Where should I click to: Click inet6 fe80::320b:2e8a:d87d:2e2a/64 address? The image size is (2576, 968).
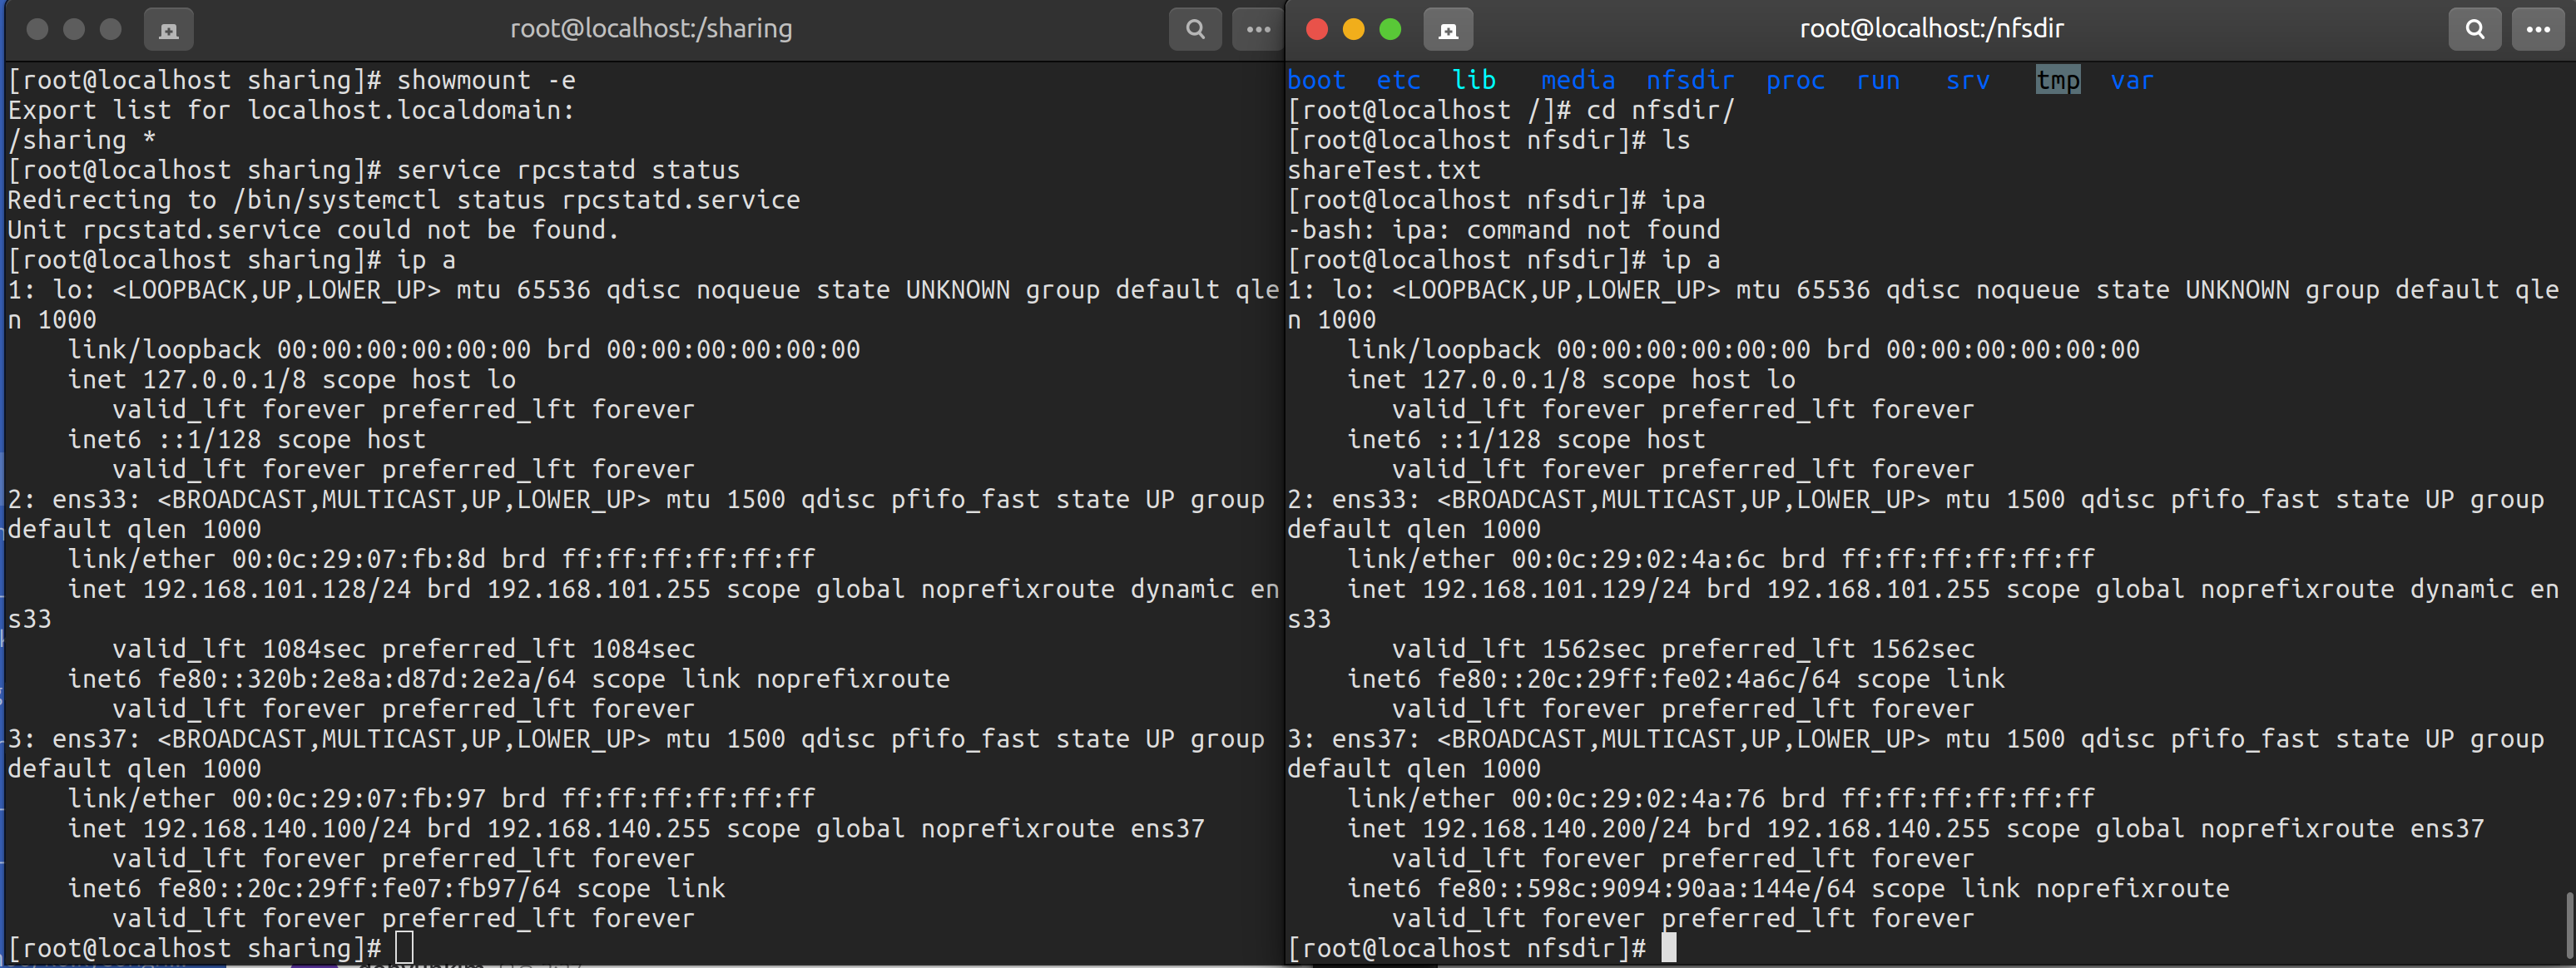[x=366, y=679]
